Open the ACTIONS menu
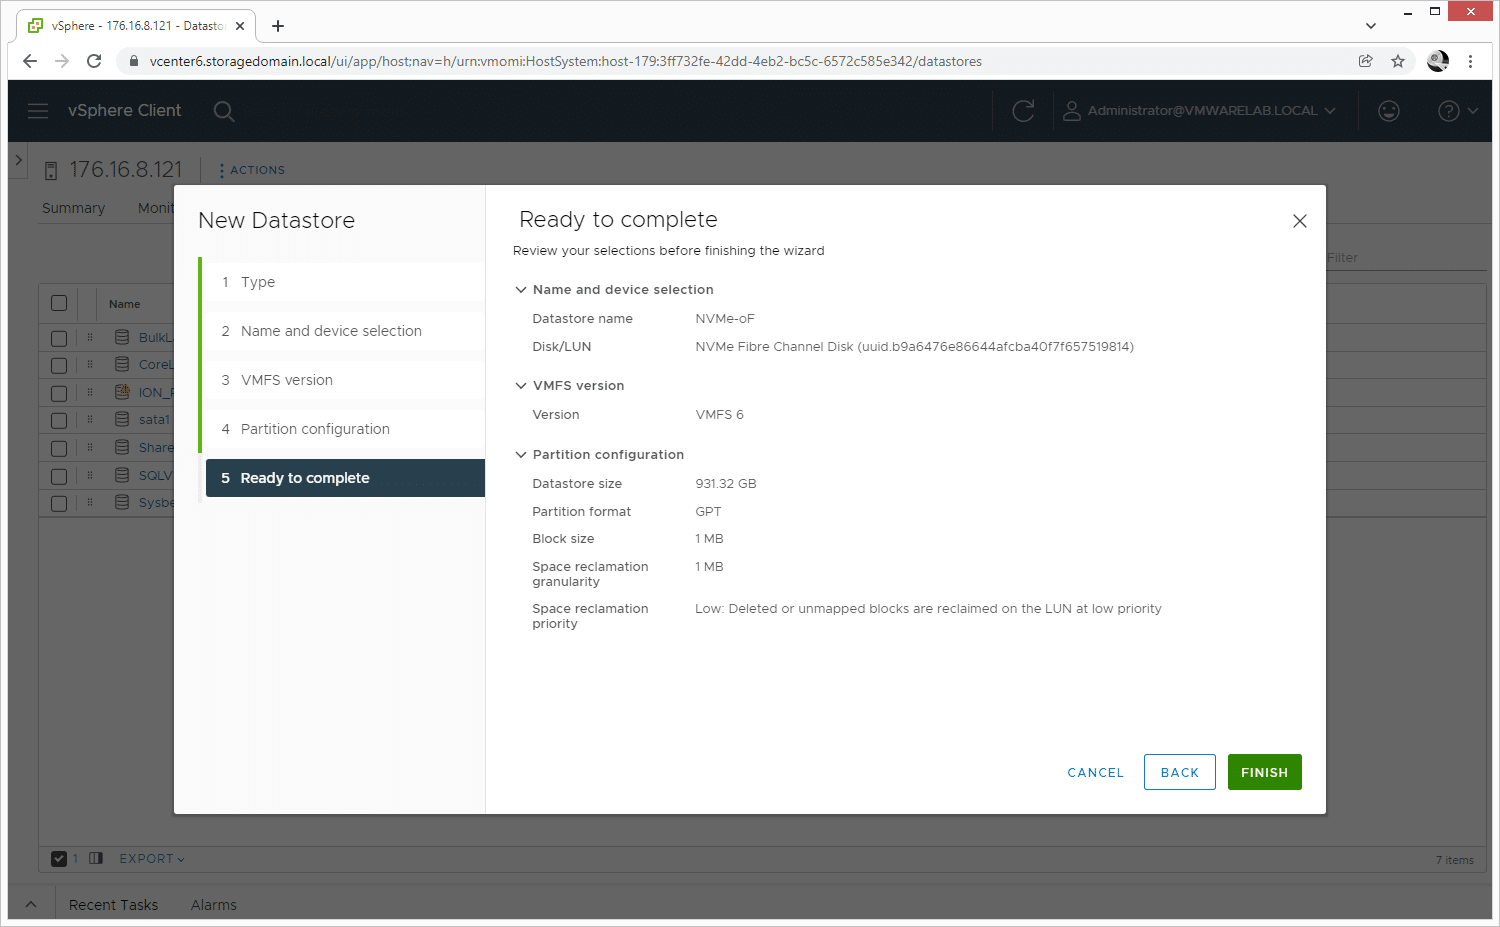Image resolution: width=1500 pixels, height=927 pixels. [252, 171]
